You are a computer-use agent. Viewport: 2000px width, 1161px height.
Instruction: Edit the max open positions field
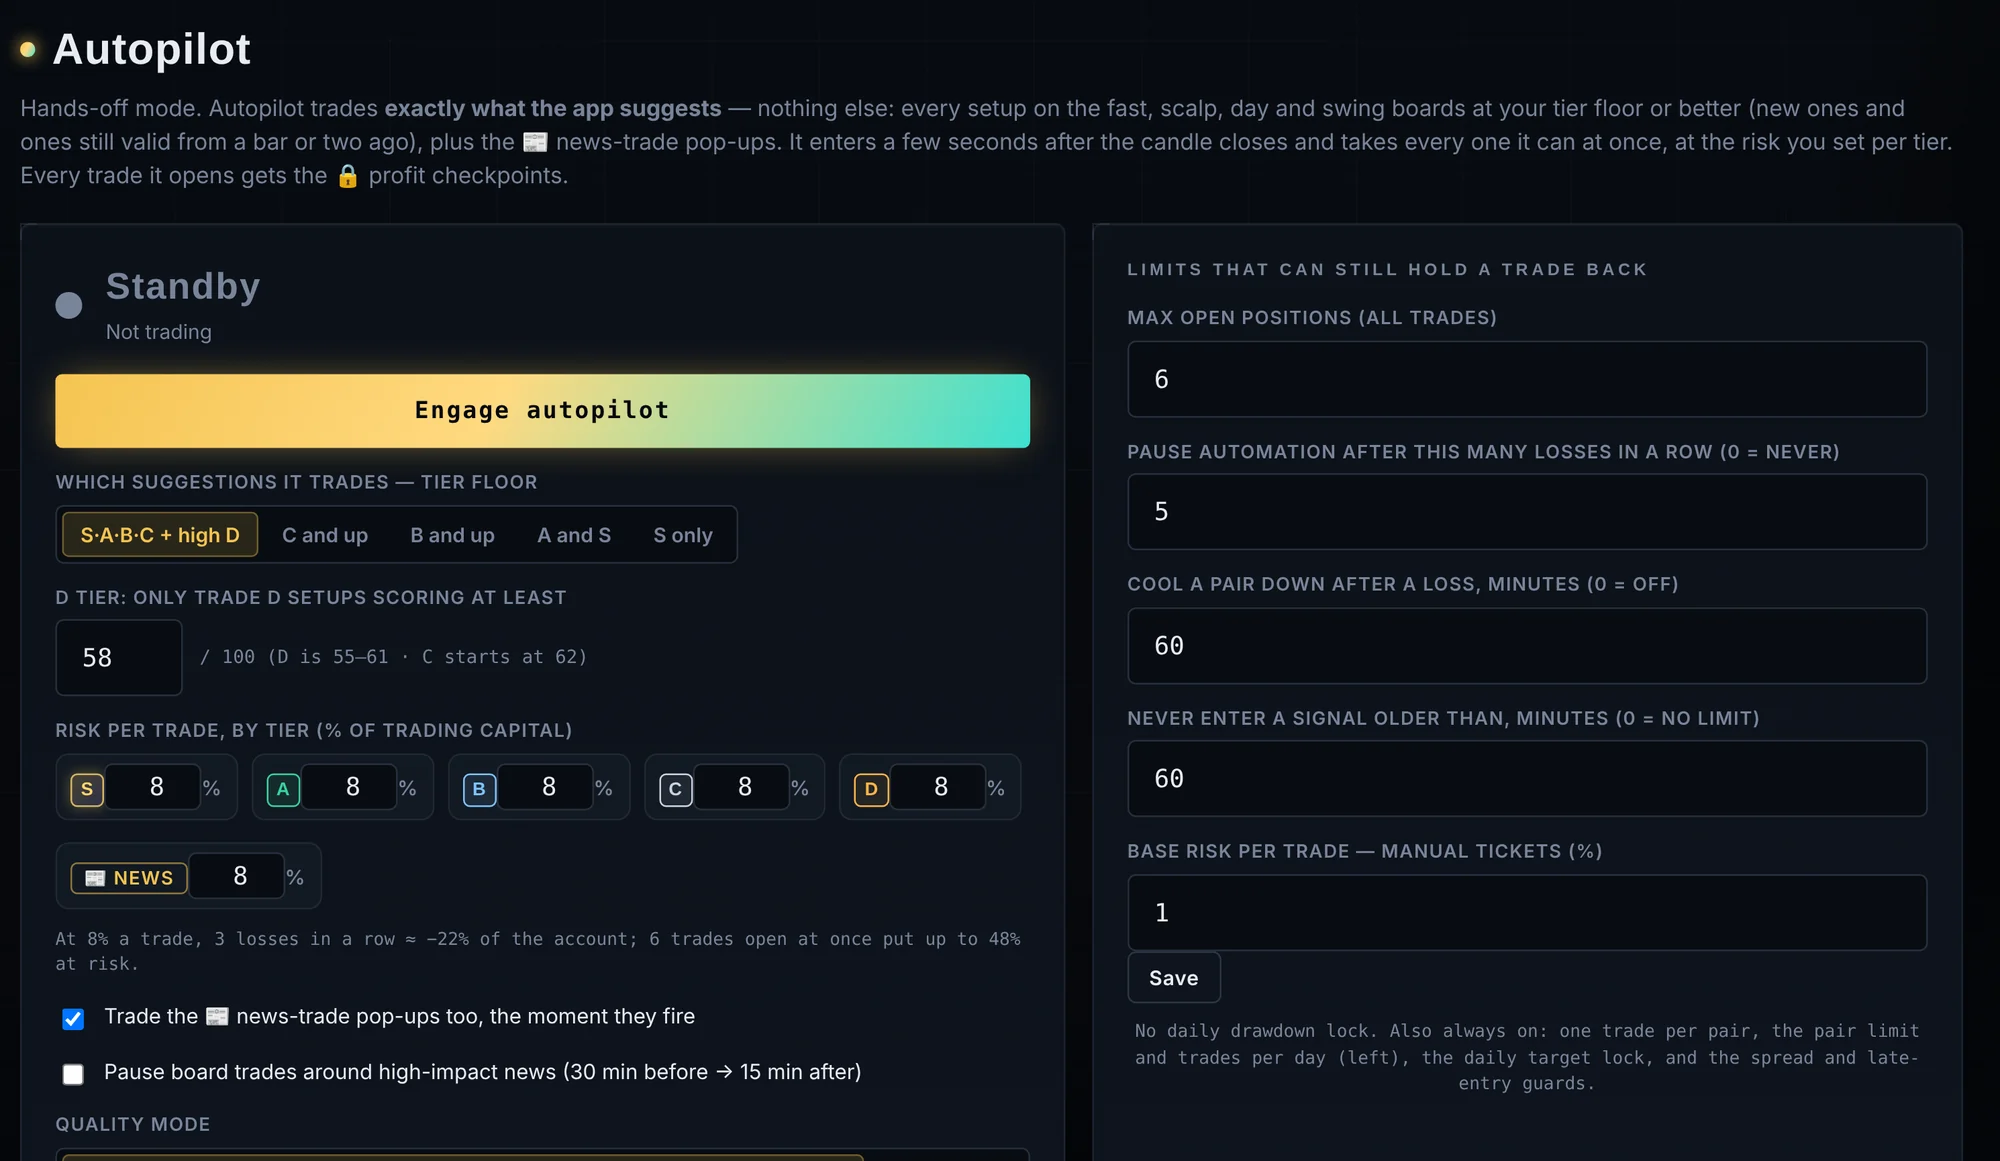(x=1527, y=379)
